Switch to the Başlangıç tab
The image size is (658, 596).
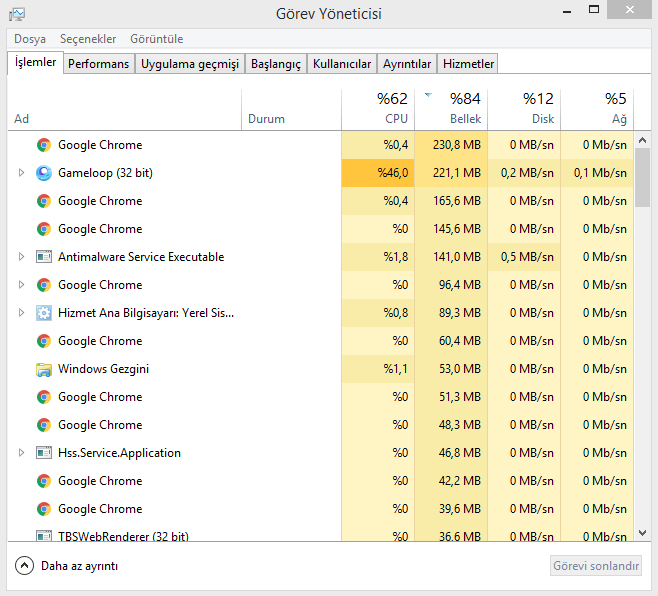[275, 64]
